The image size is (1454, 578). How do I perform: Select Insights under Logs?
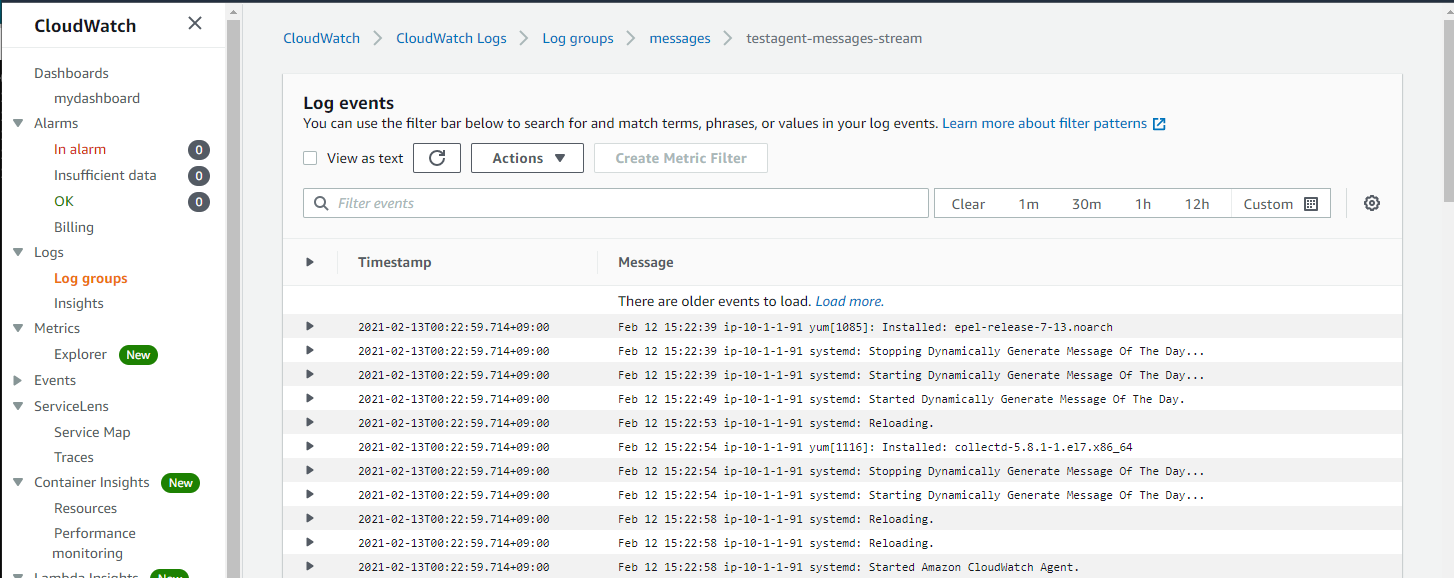click(78, 303)
